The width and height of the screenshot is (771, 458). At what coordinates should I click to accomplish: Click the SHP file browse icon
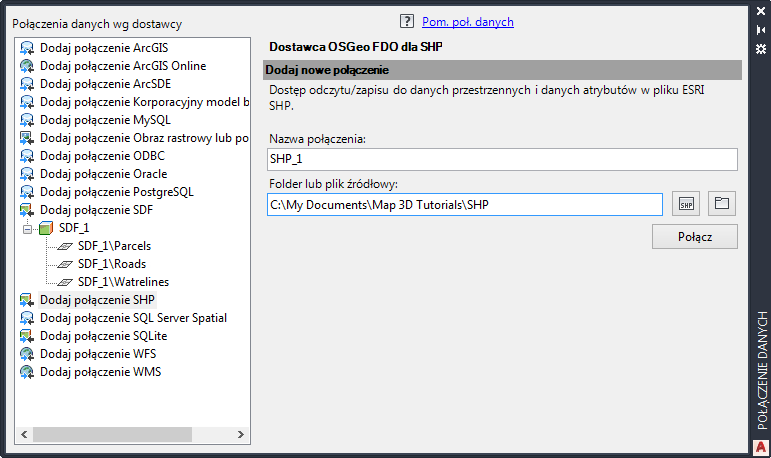pos(685,204)
